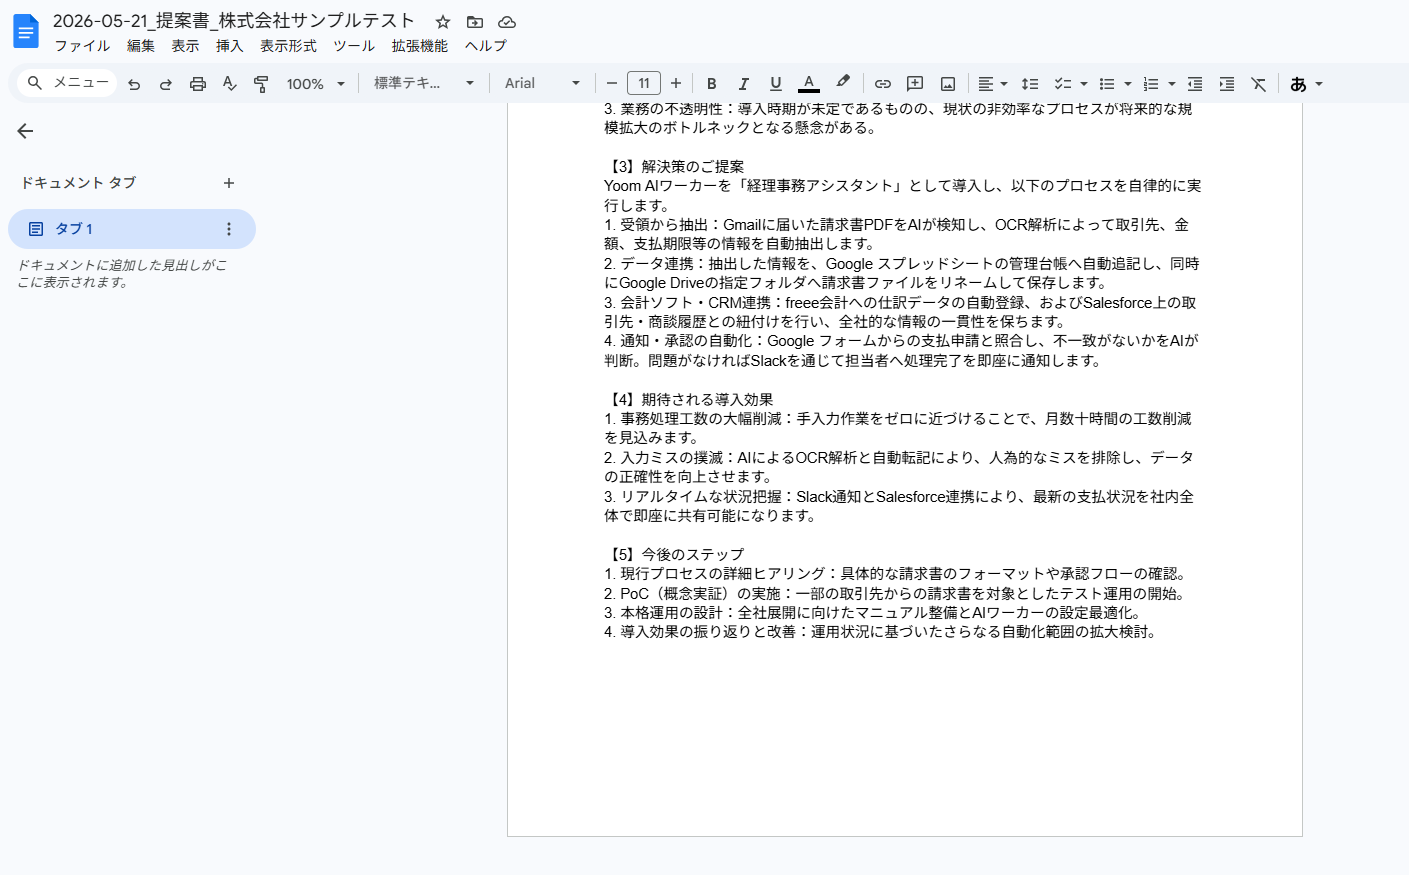The height and width of the screenshot is (875, 1409).
Task: Click the print icon
Action: 198,84
